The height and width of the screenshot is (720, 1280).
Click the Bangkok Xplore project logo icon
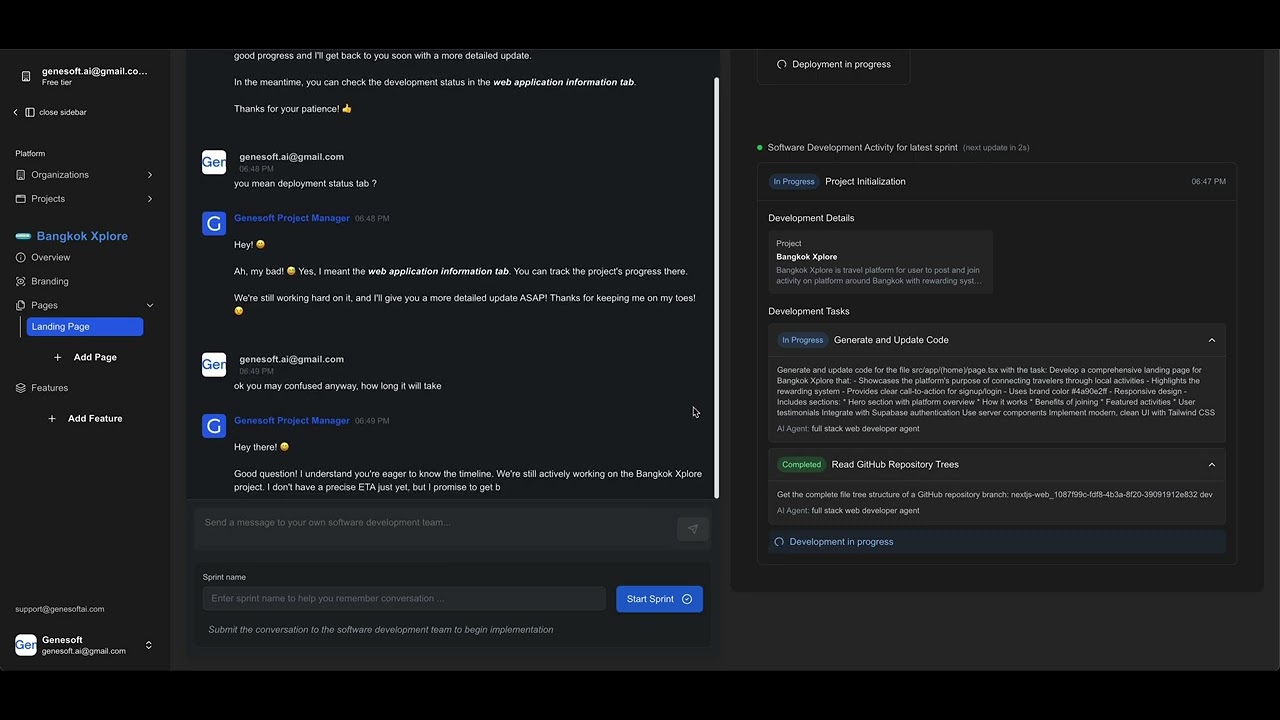tap(23, 236)
